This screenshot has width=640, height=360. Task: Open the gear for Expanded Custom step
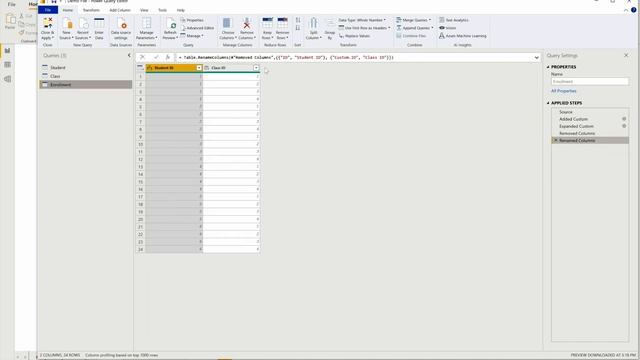pos(624,126)
